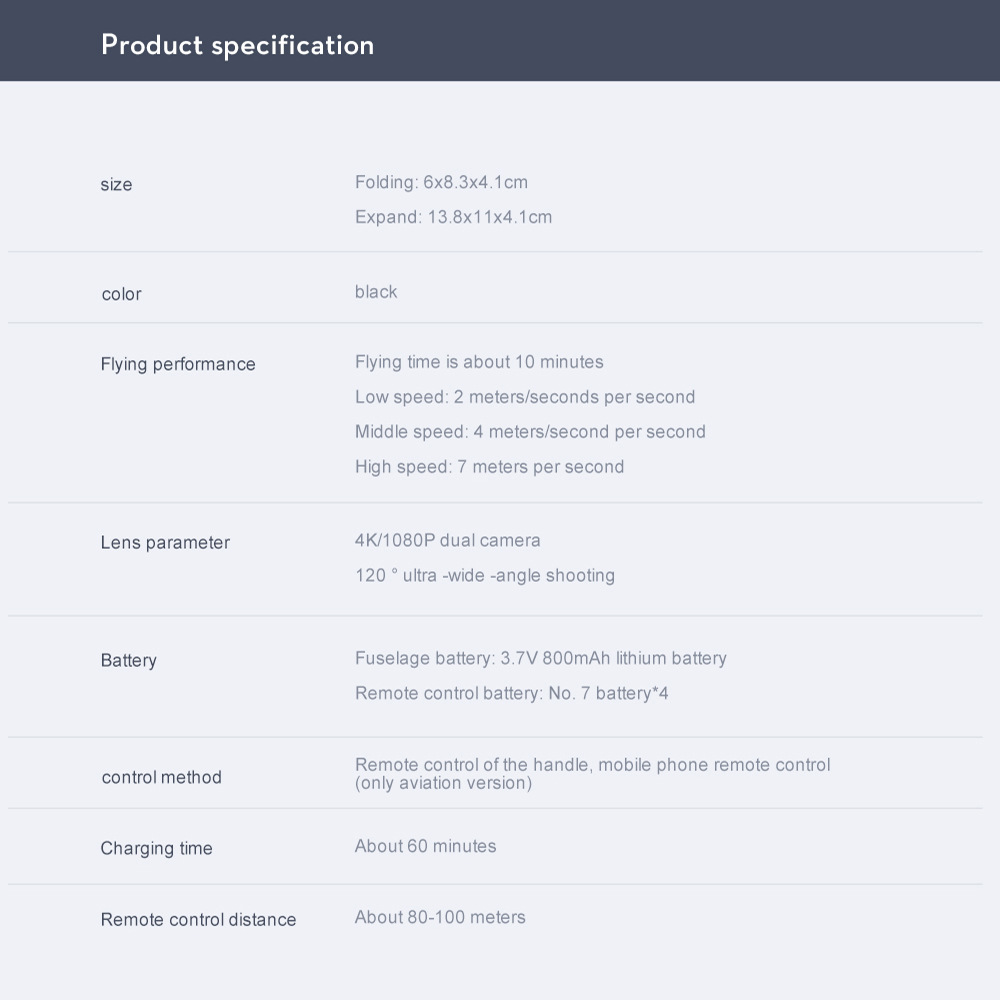1000x1000 pixels.
Task: Click the Fuselage battery 3.7V 800mAh line
Action: coord(541,658)
